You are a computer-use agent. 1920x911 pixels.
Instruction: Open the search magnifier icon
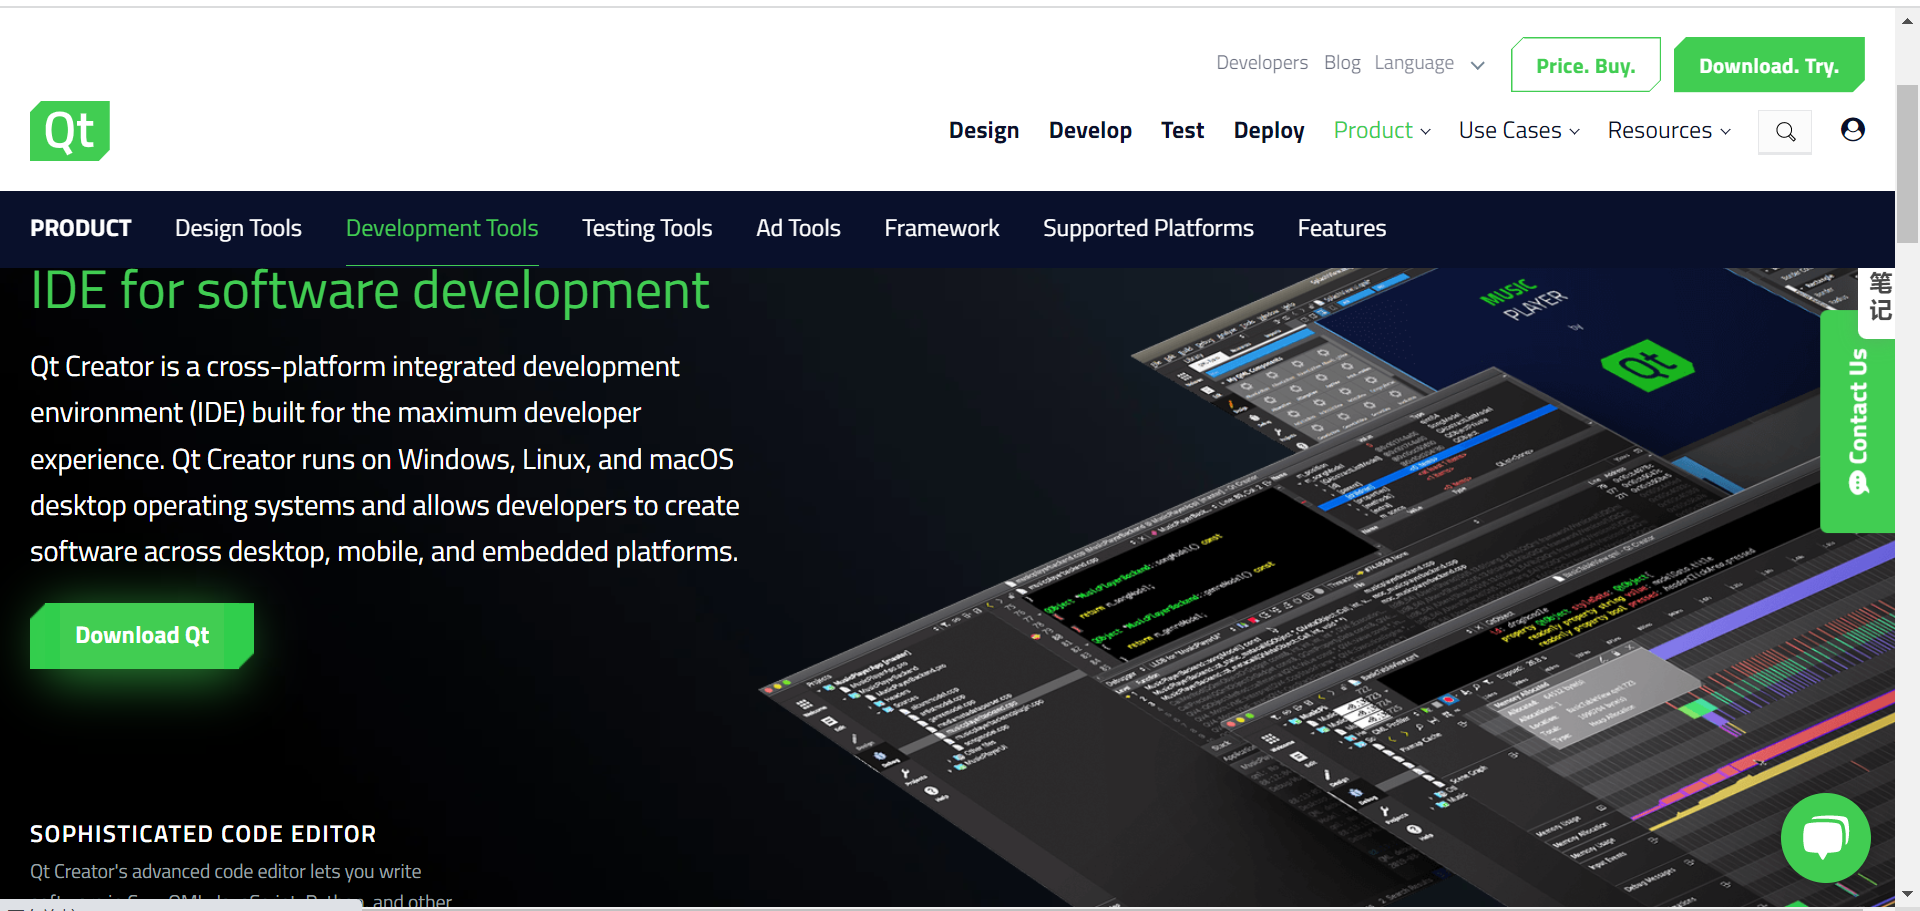point(1785,131)
